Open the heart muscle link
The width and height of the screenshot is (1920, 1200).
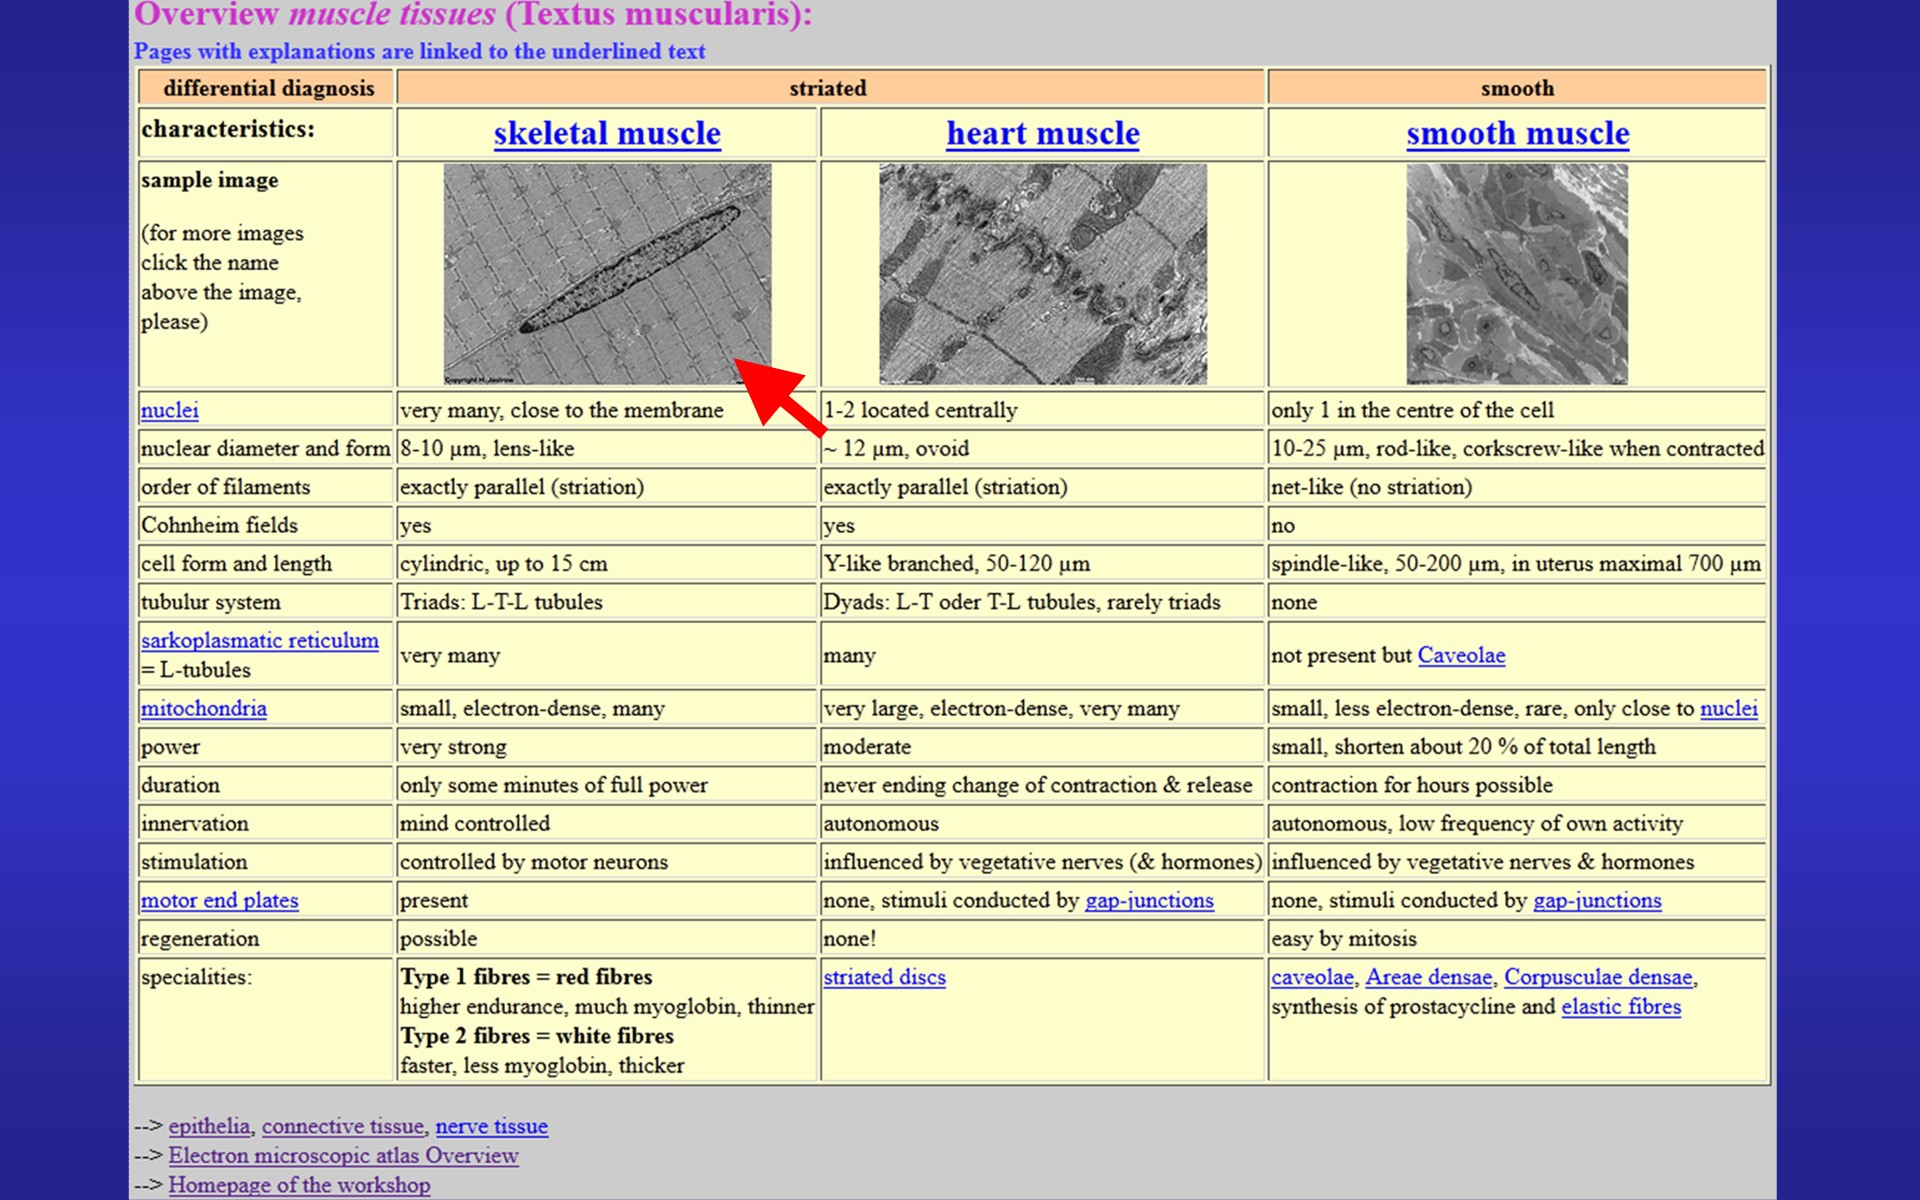tap(1043, 133)
